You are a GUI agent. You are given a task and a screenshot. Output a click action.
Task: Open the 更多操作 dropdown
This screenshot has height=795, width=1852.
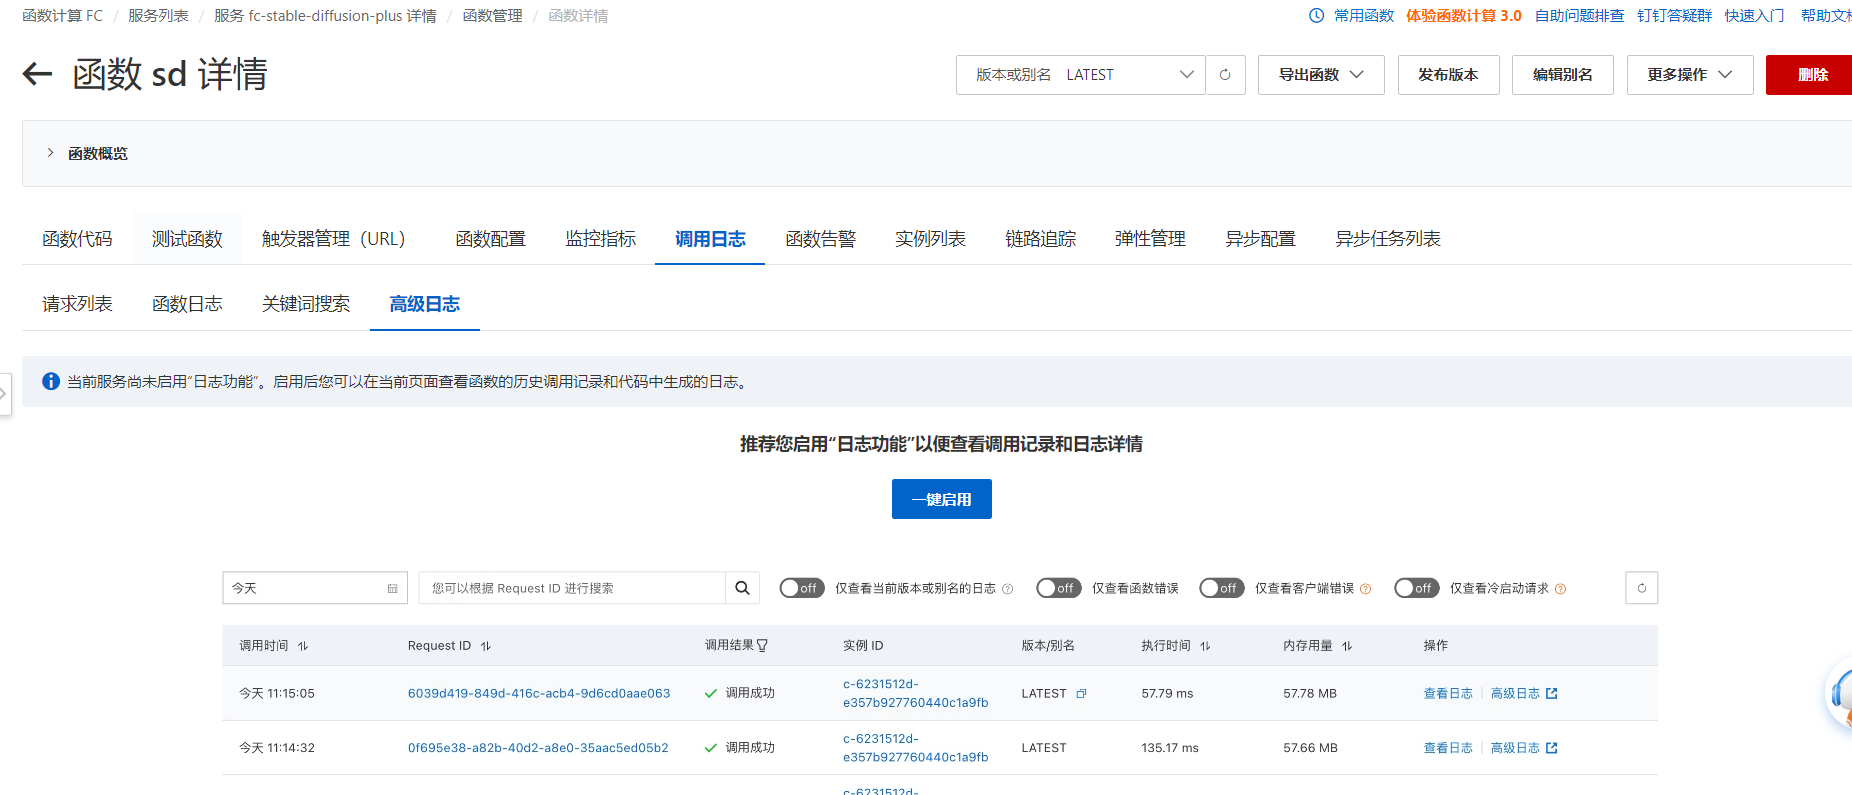coord(1690,75)
